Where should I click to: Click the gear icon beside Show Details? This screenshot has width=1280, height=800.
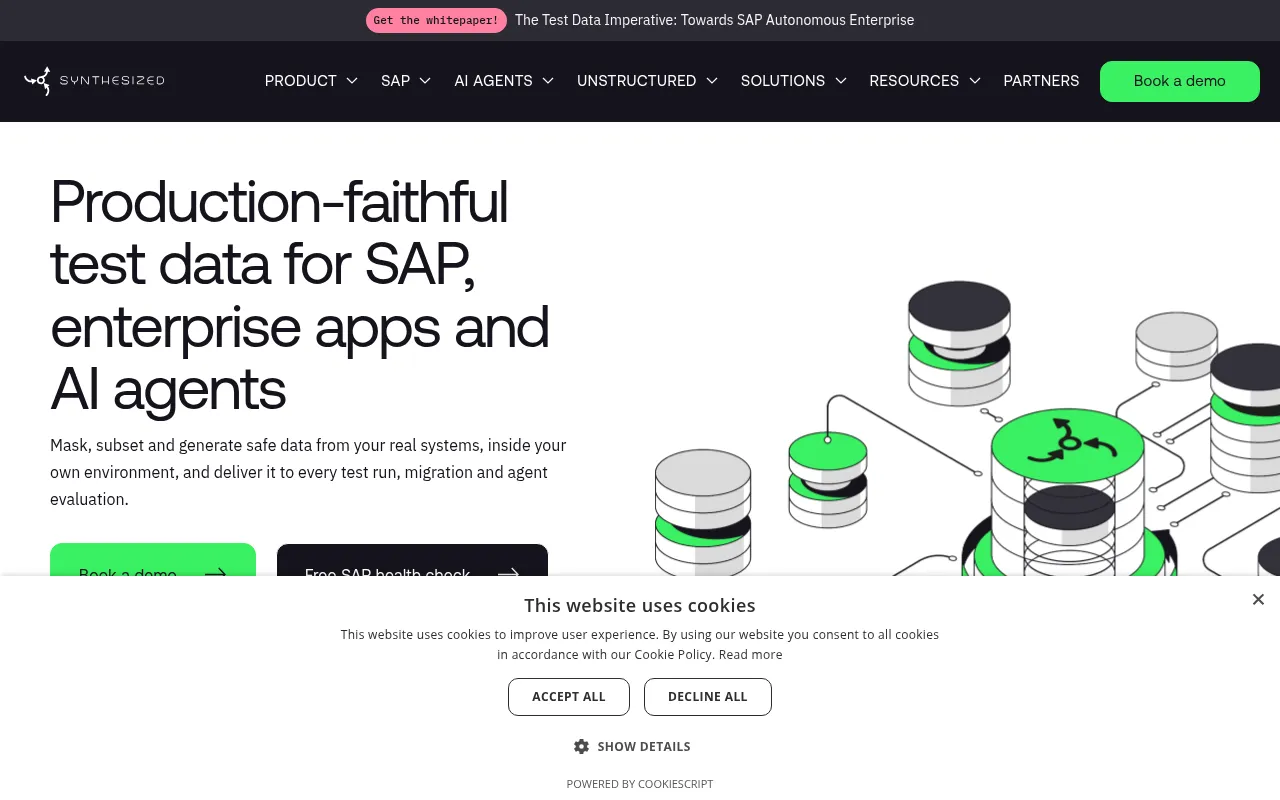tap(581, 746)
